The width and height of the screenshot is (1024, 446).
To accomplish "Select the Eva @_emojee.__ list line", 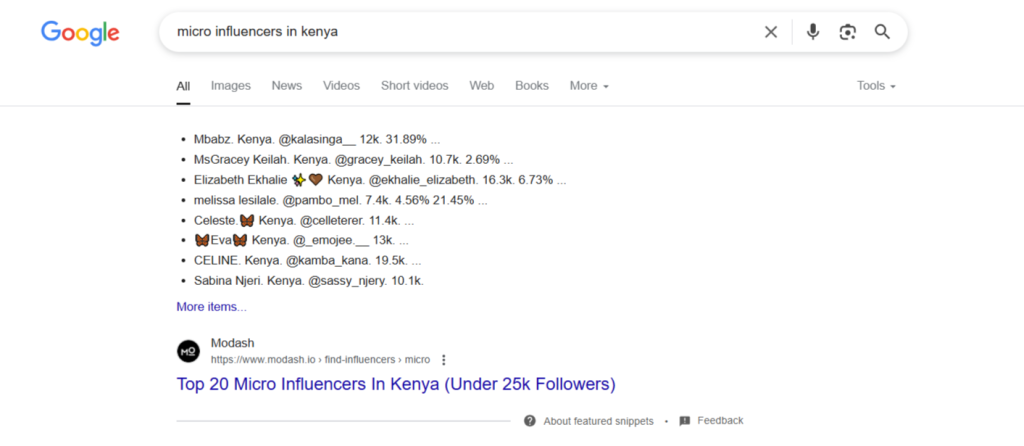I will point(301,240).
